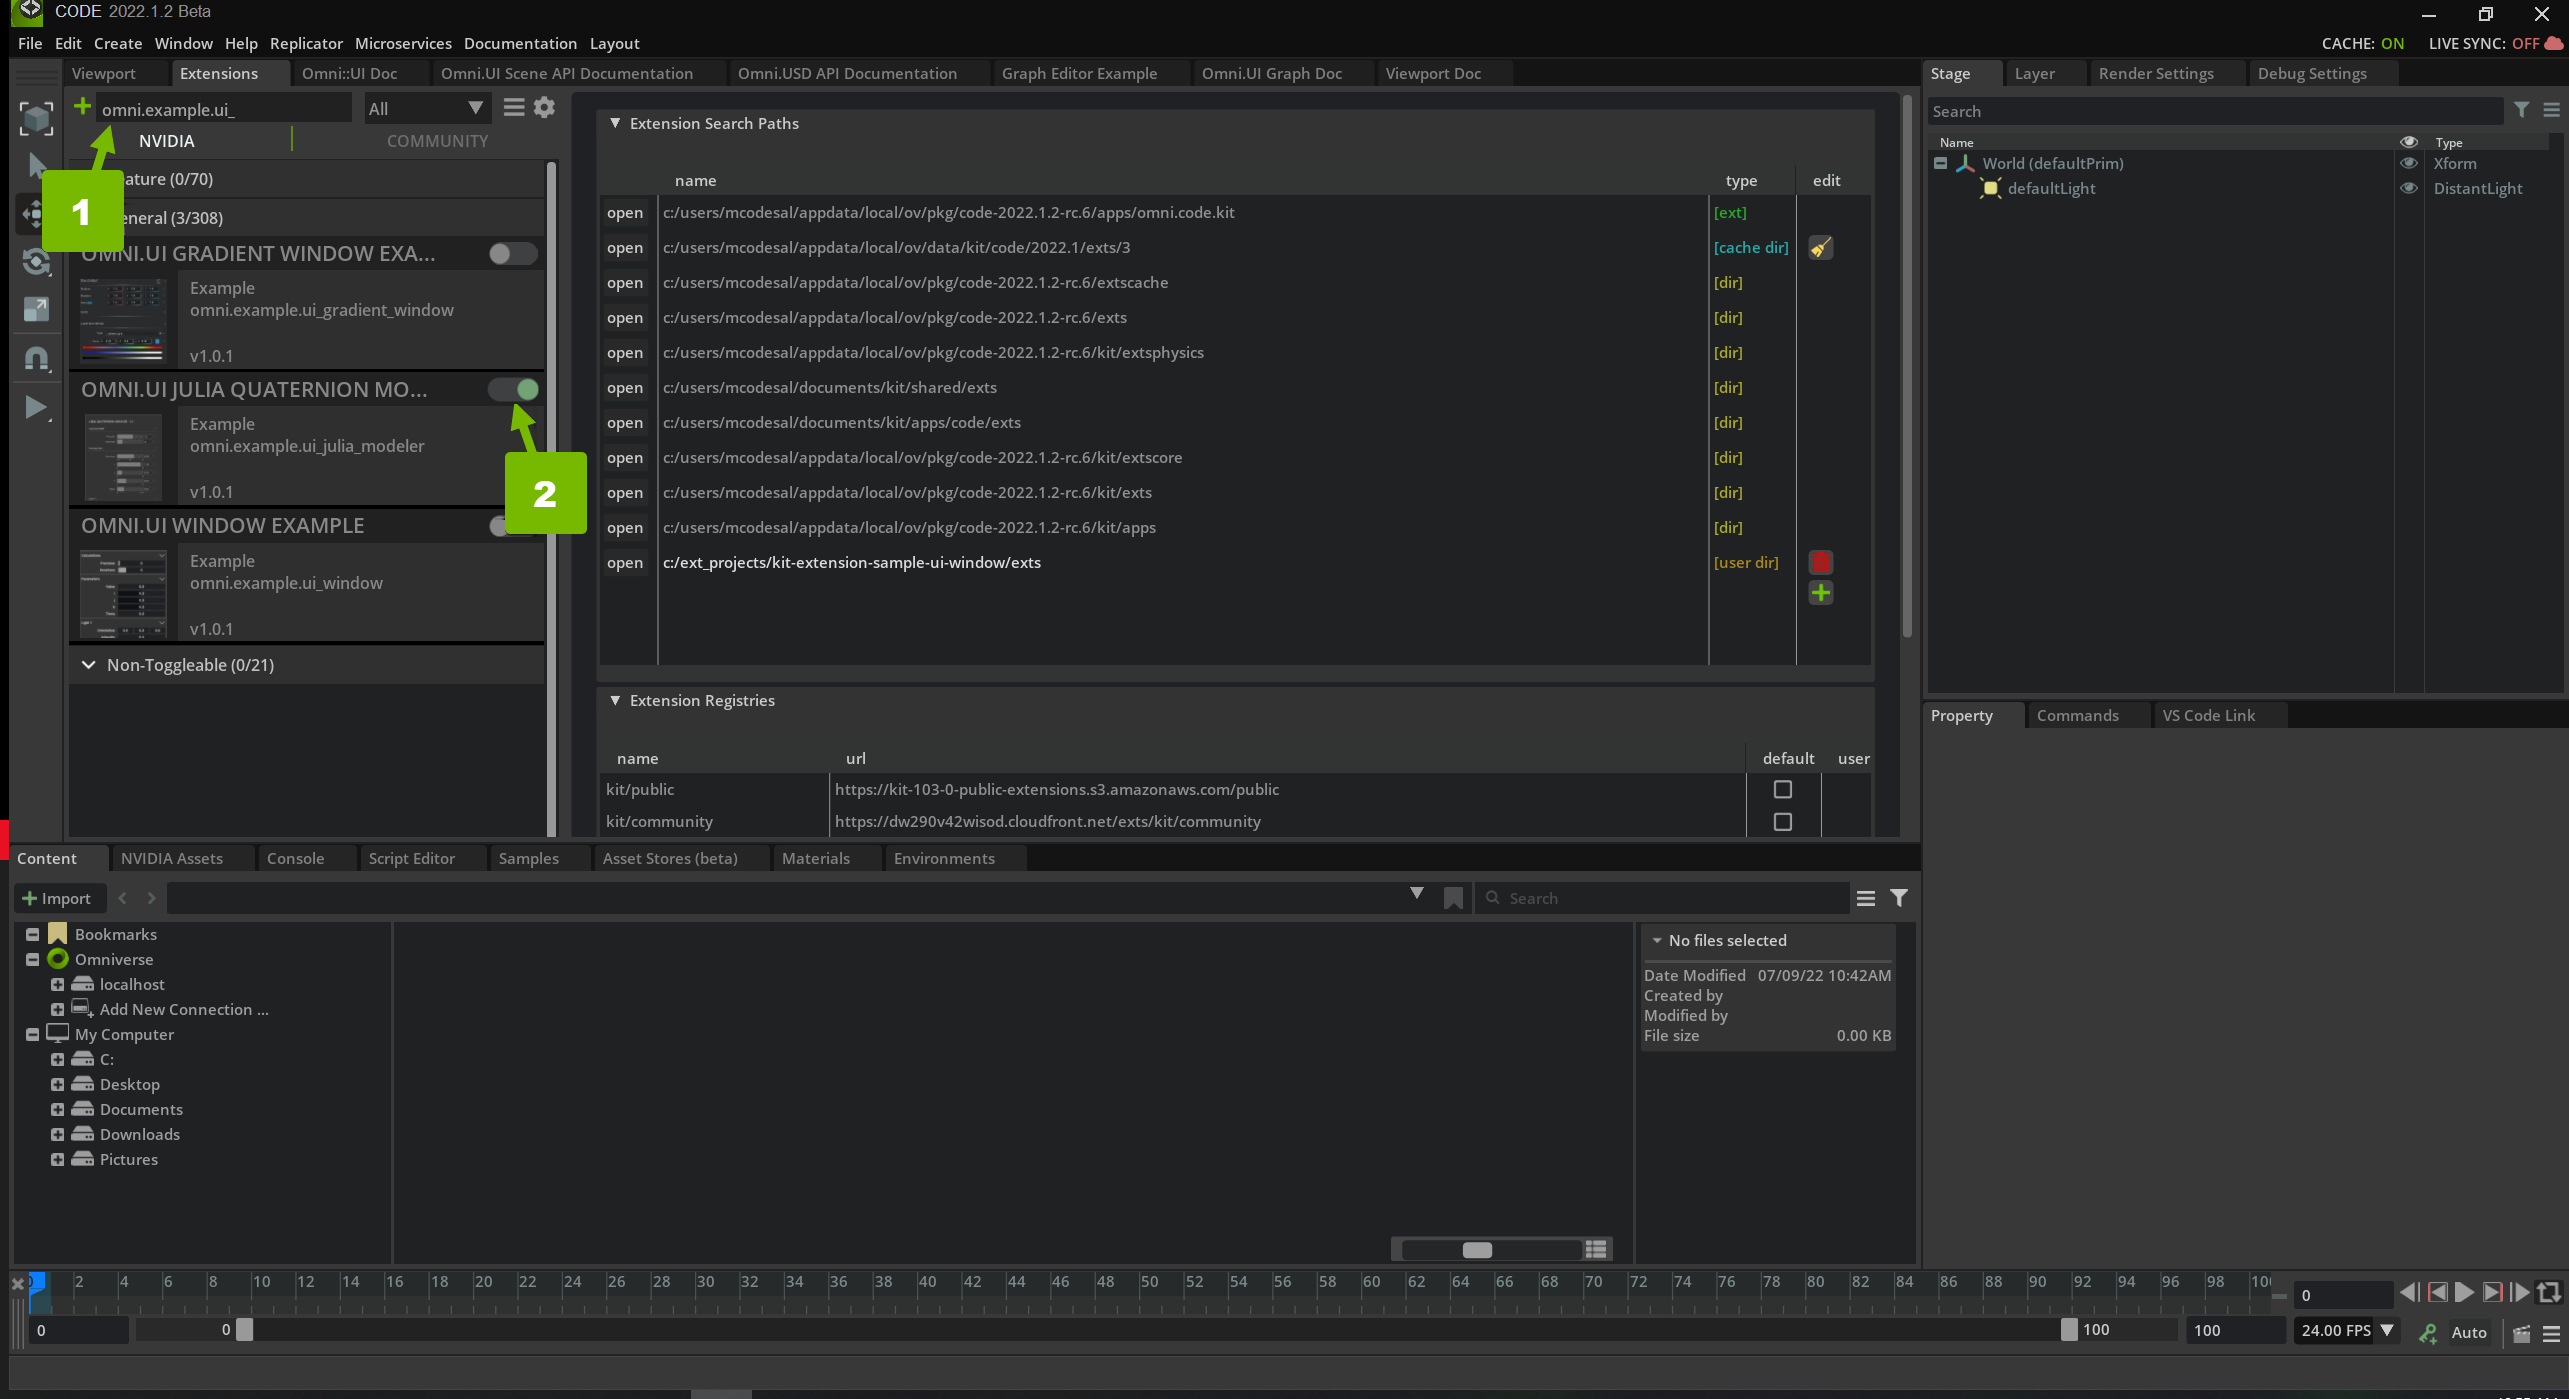This screenshot has height=1399, width=2569.
Task: Open the Content browser hamburger options
Action: tap(1865, 898)
